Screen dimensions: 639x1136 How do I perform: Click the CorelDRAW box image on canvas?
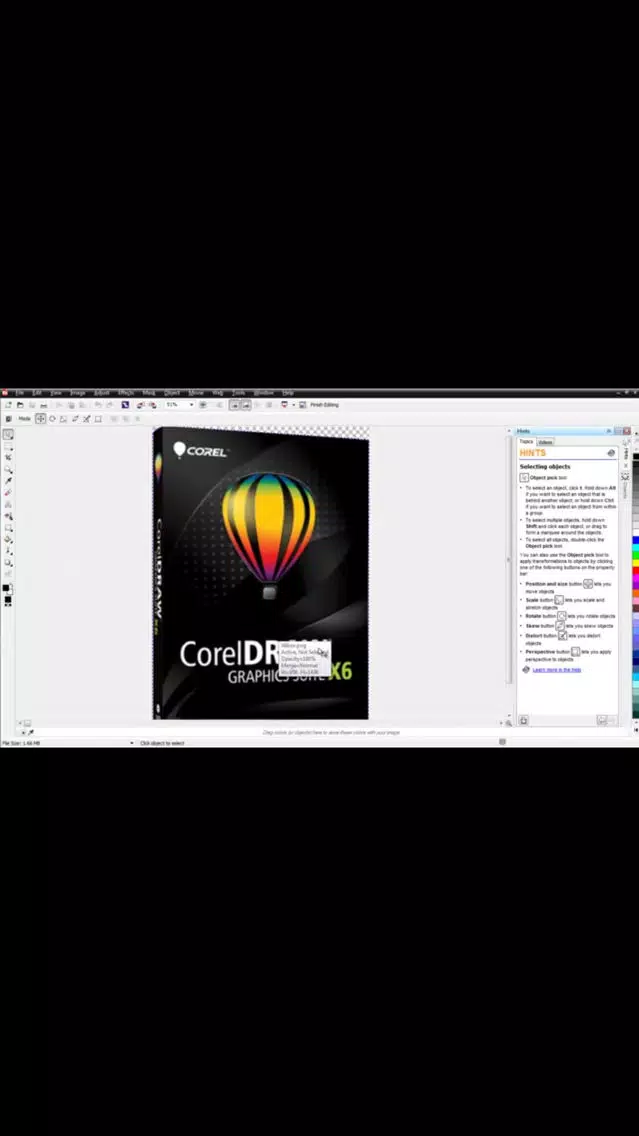tap(260, 573)
